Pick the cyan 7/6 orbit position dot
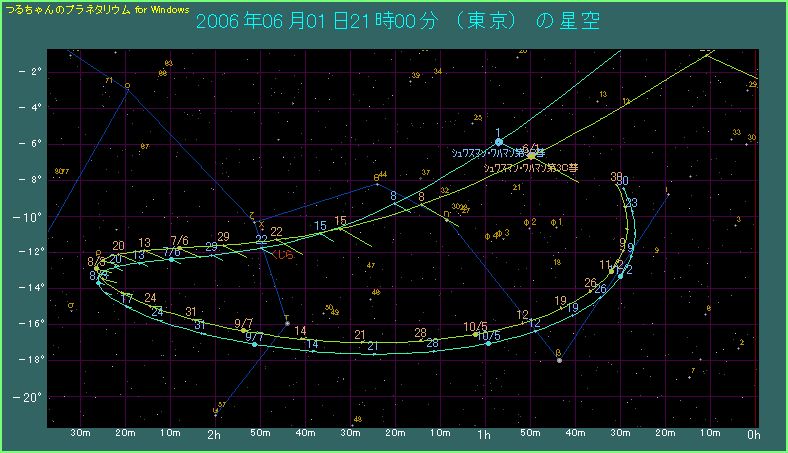The height and width of the screenshot is (453, 788). coord(171,259)
